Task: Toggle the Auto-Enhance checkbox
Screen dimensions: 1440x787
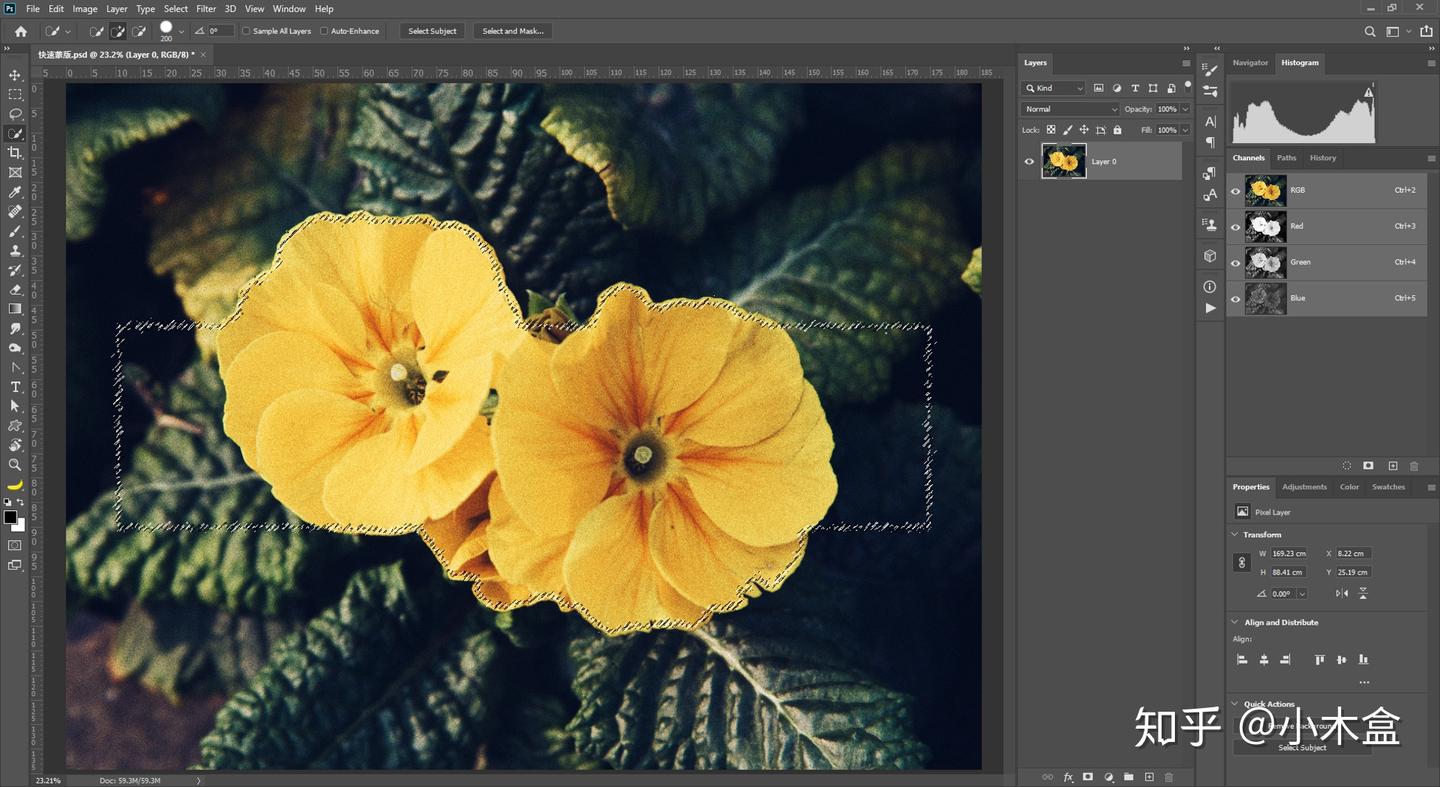Action: coord(324,31)
